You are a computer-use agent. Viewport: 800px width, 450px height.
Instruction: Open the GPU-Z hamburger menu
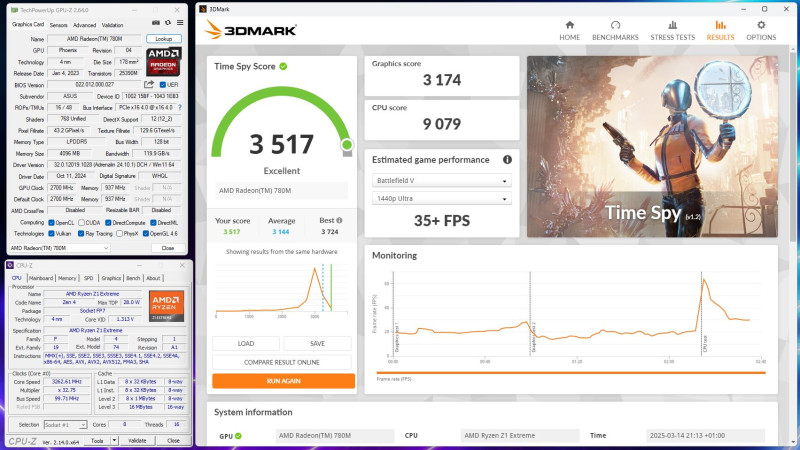tap(180, 23)
